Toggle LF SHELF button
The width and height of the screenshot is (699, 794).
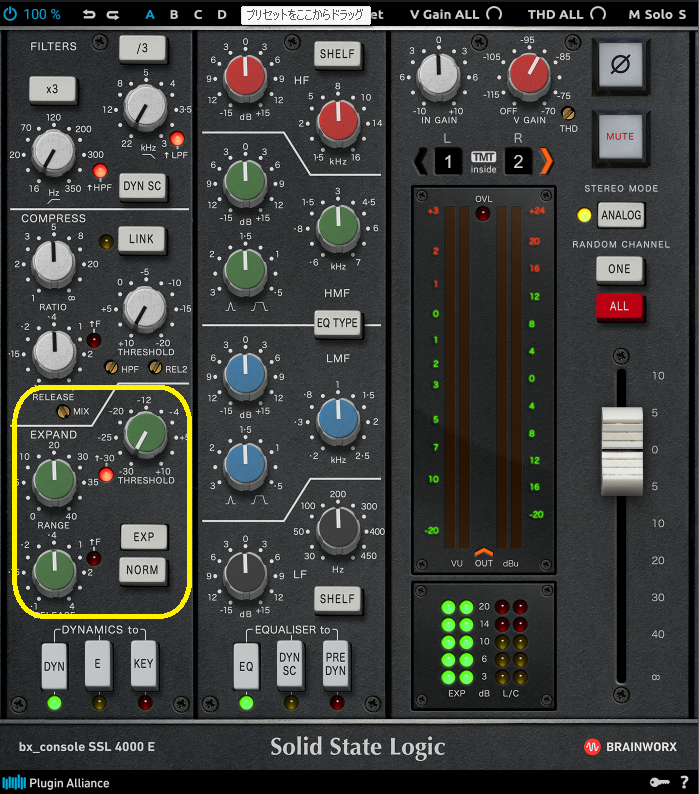point(337,600)
